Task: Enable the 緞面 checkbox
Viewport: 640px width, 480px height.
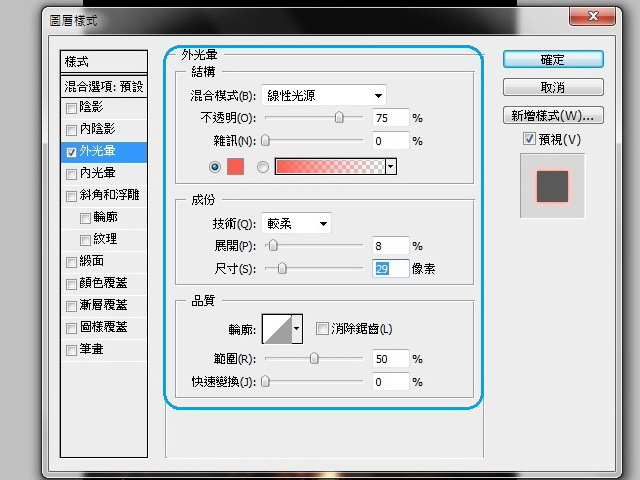Action: tap(71, 262)
